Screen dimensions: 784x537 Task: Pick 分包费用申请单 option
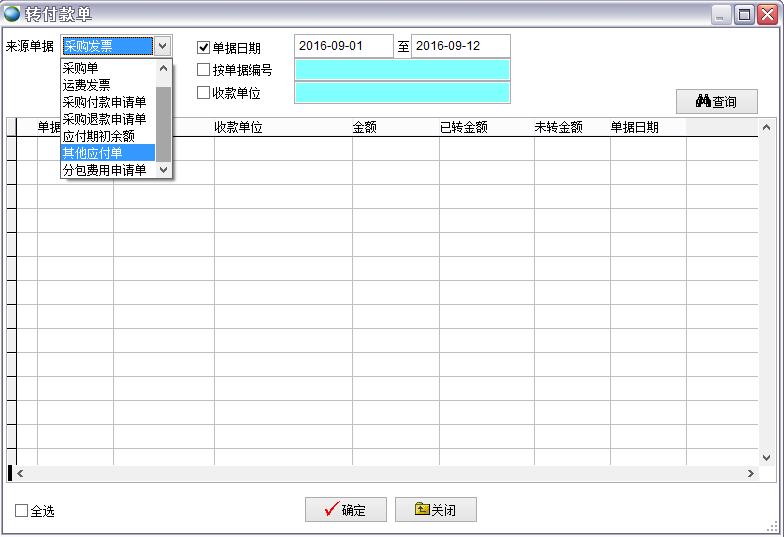click(105, 170)
